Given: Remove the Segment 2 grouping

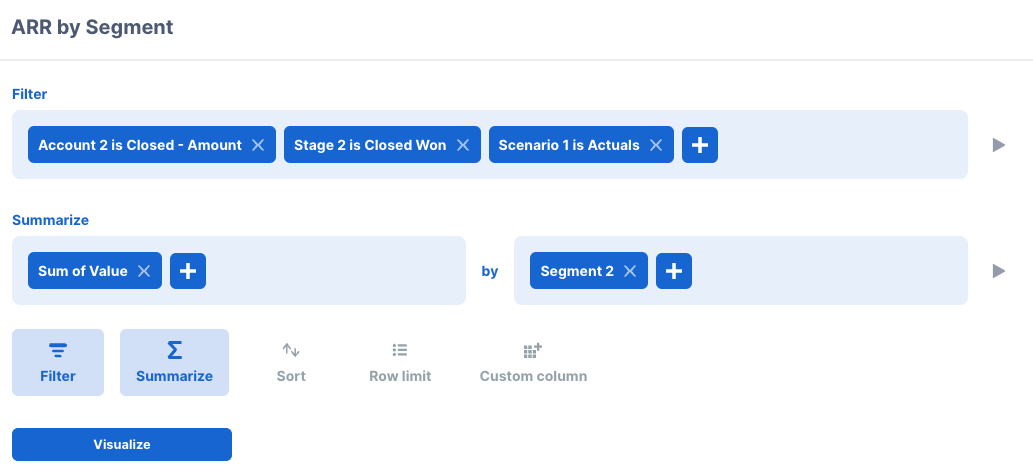Looking at the screenshot, I should tap(630, 271).
